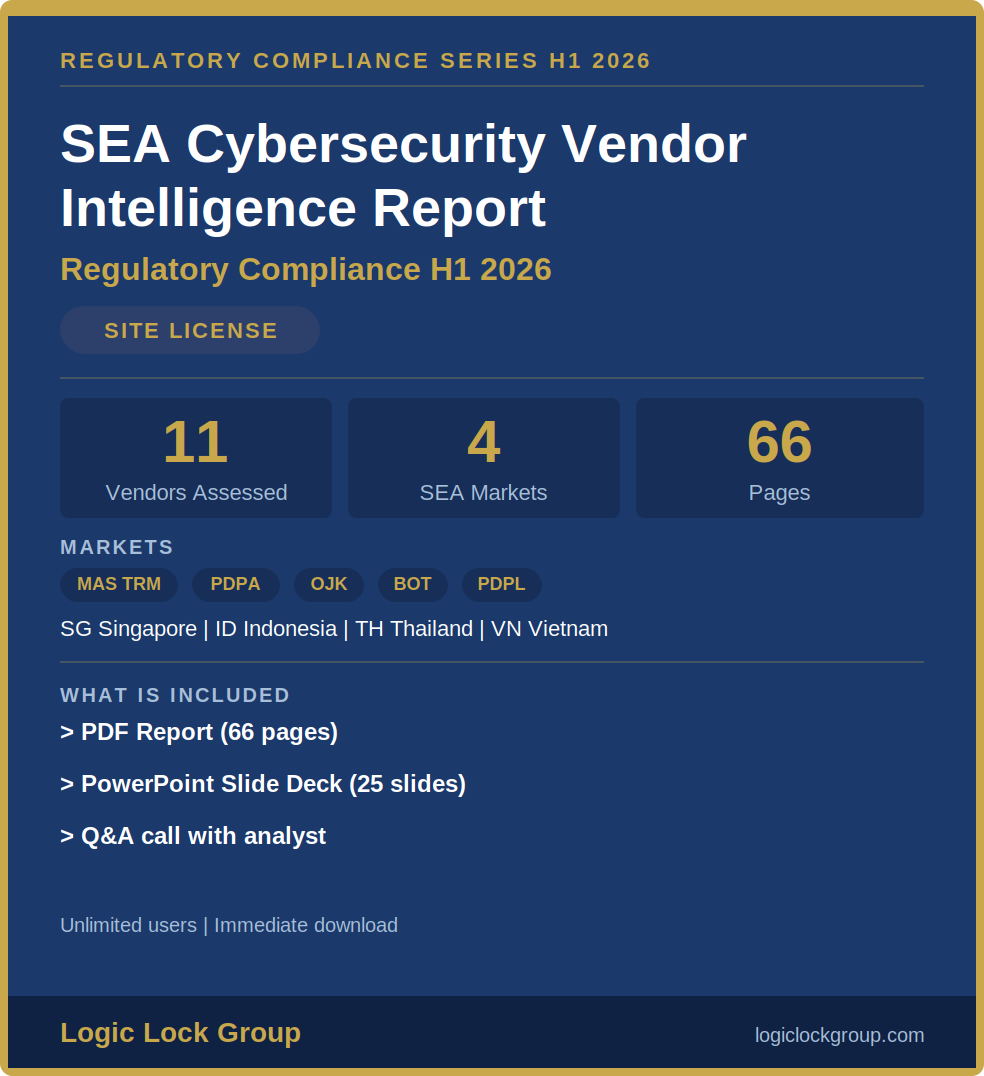Select the OJK tag
984x1076 pixels.
(x=329, y=584)
